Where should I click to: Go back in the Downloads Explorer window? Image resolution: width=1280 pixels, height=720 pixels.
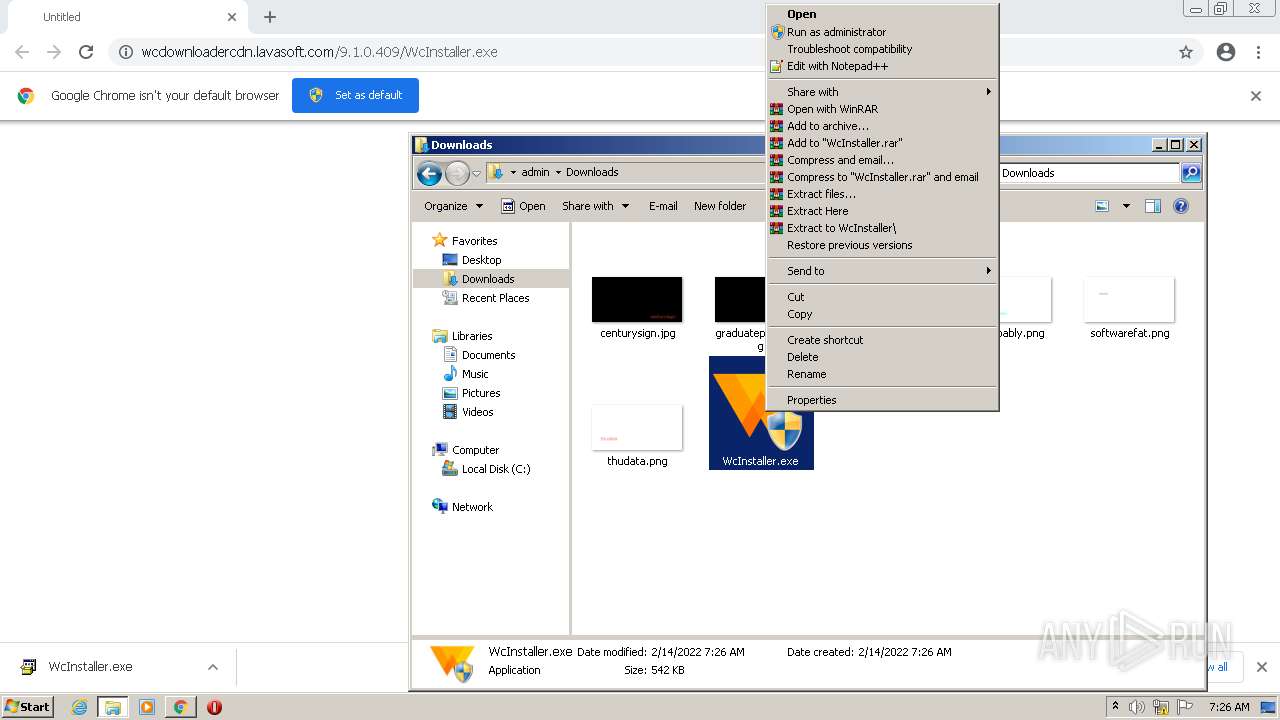click(429, 173)
